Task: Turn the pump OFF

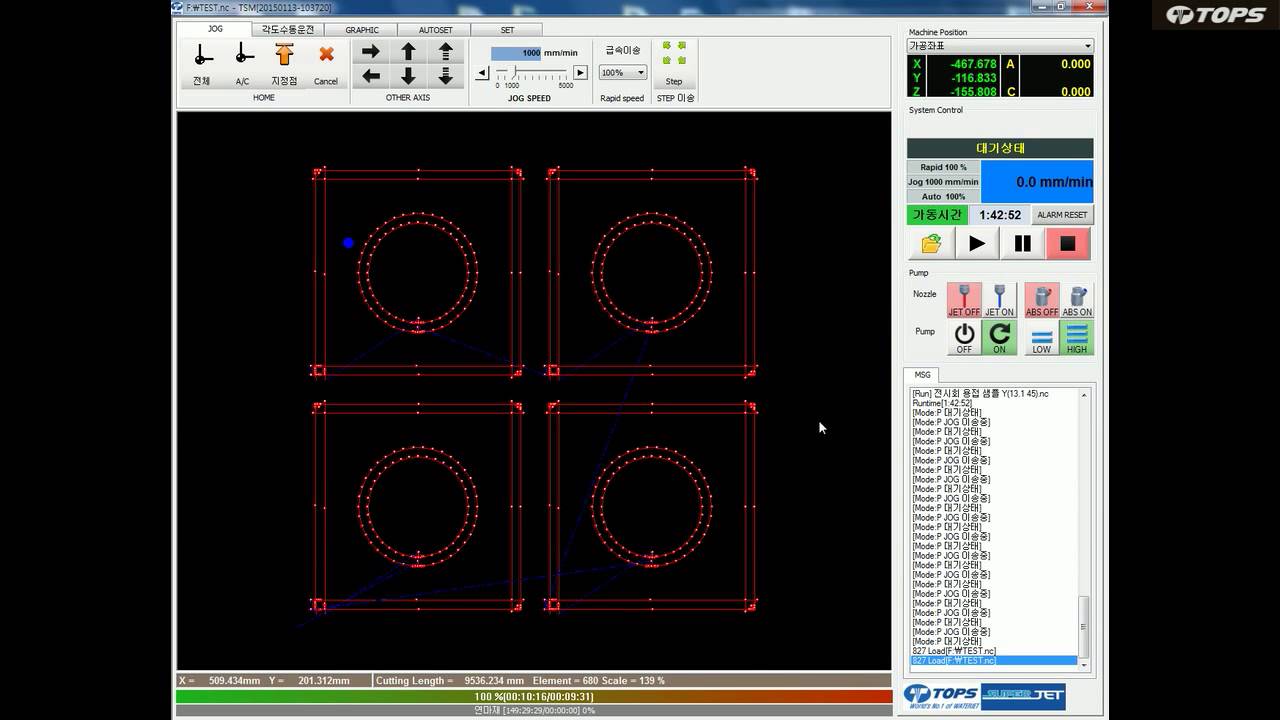Action: (x=964, y=338)
